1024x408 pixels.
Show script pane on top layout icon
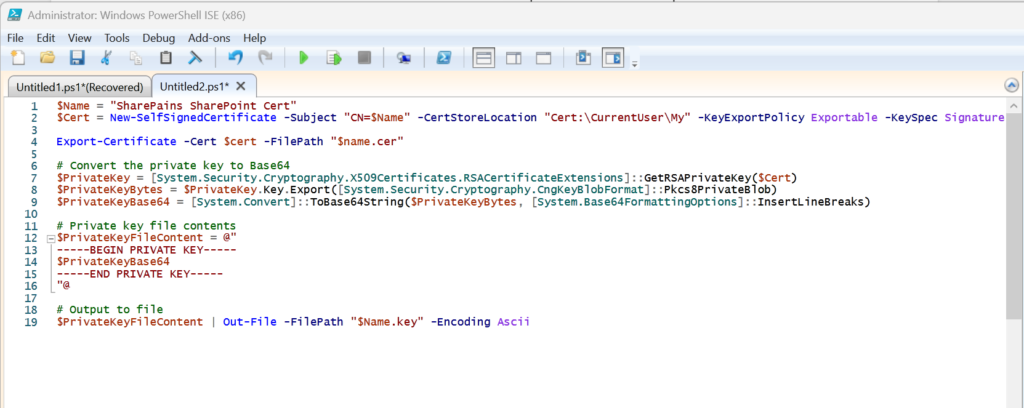[x=483, y=58]
